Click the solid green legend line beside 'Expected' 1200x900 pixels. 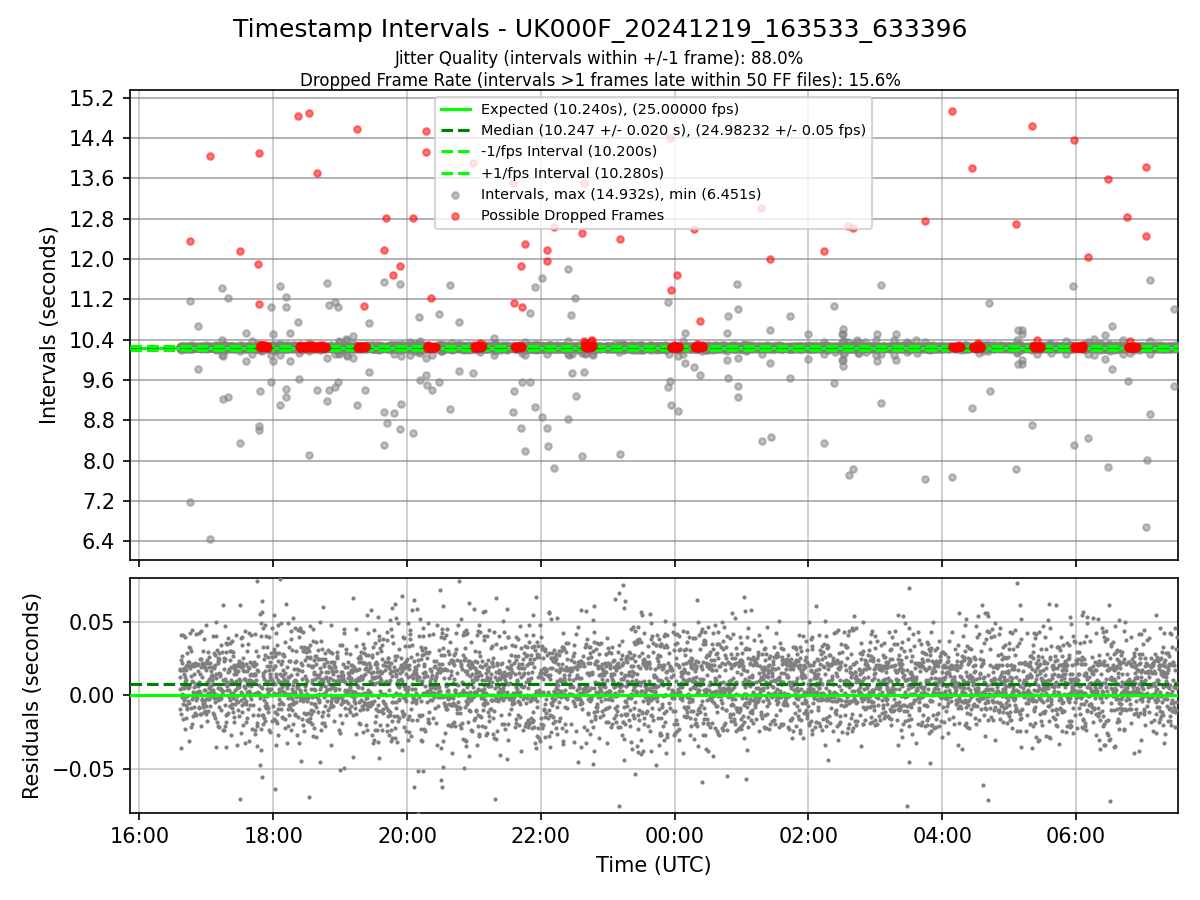(455, 109)
